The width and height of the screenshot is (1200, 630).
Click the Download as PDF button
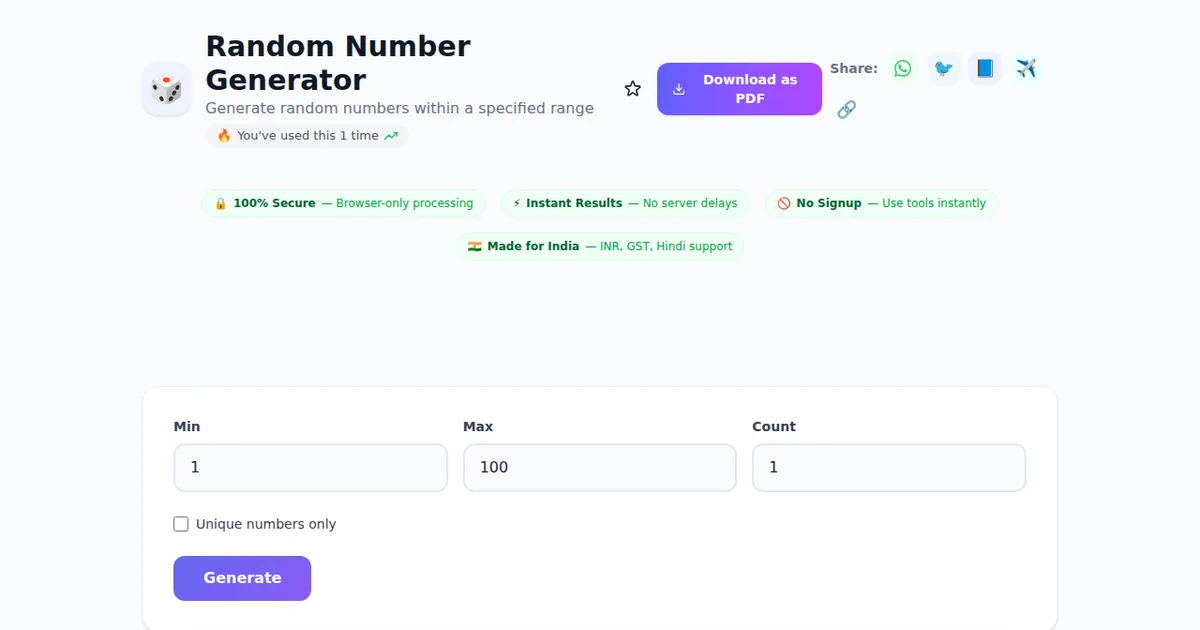pyautogui.click(x=739, y=89)
